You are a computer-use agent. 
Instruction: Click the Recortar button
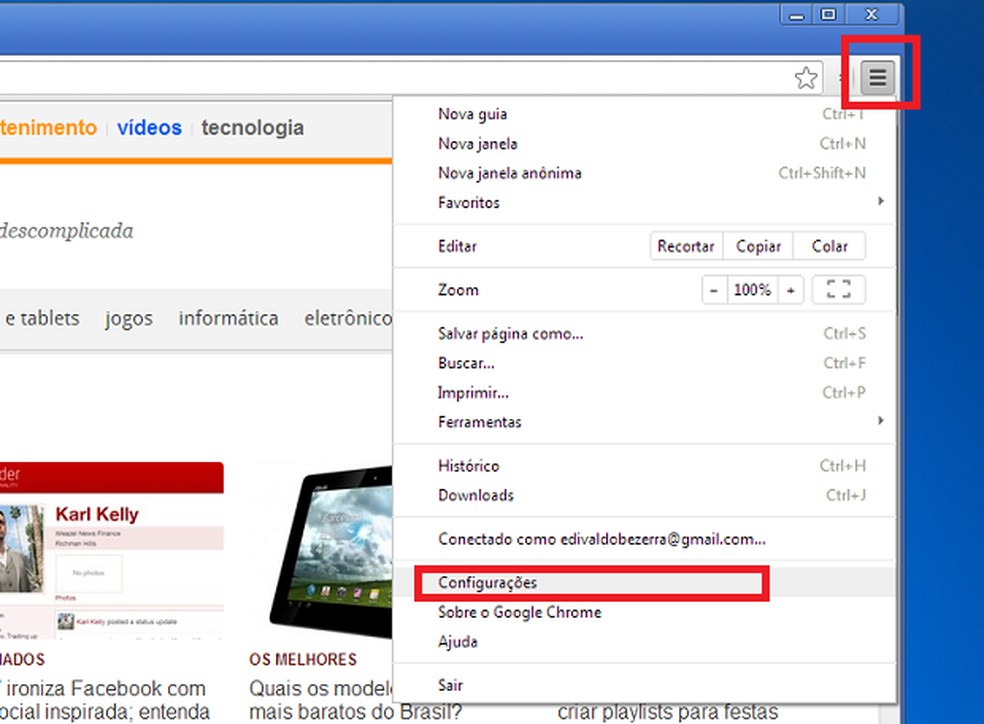click(x=685, y=245)
